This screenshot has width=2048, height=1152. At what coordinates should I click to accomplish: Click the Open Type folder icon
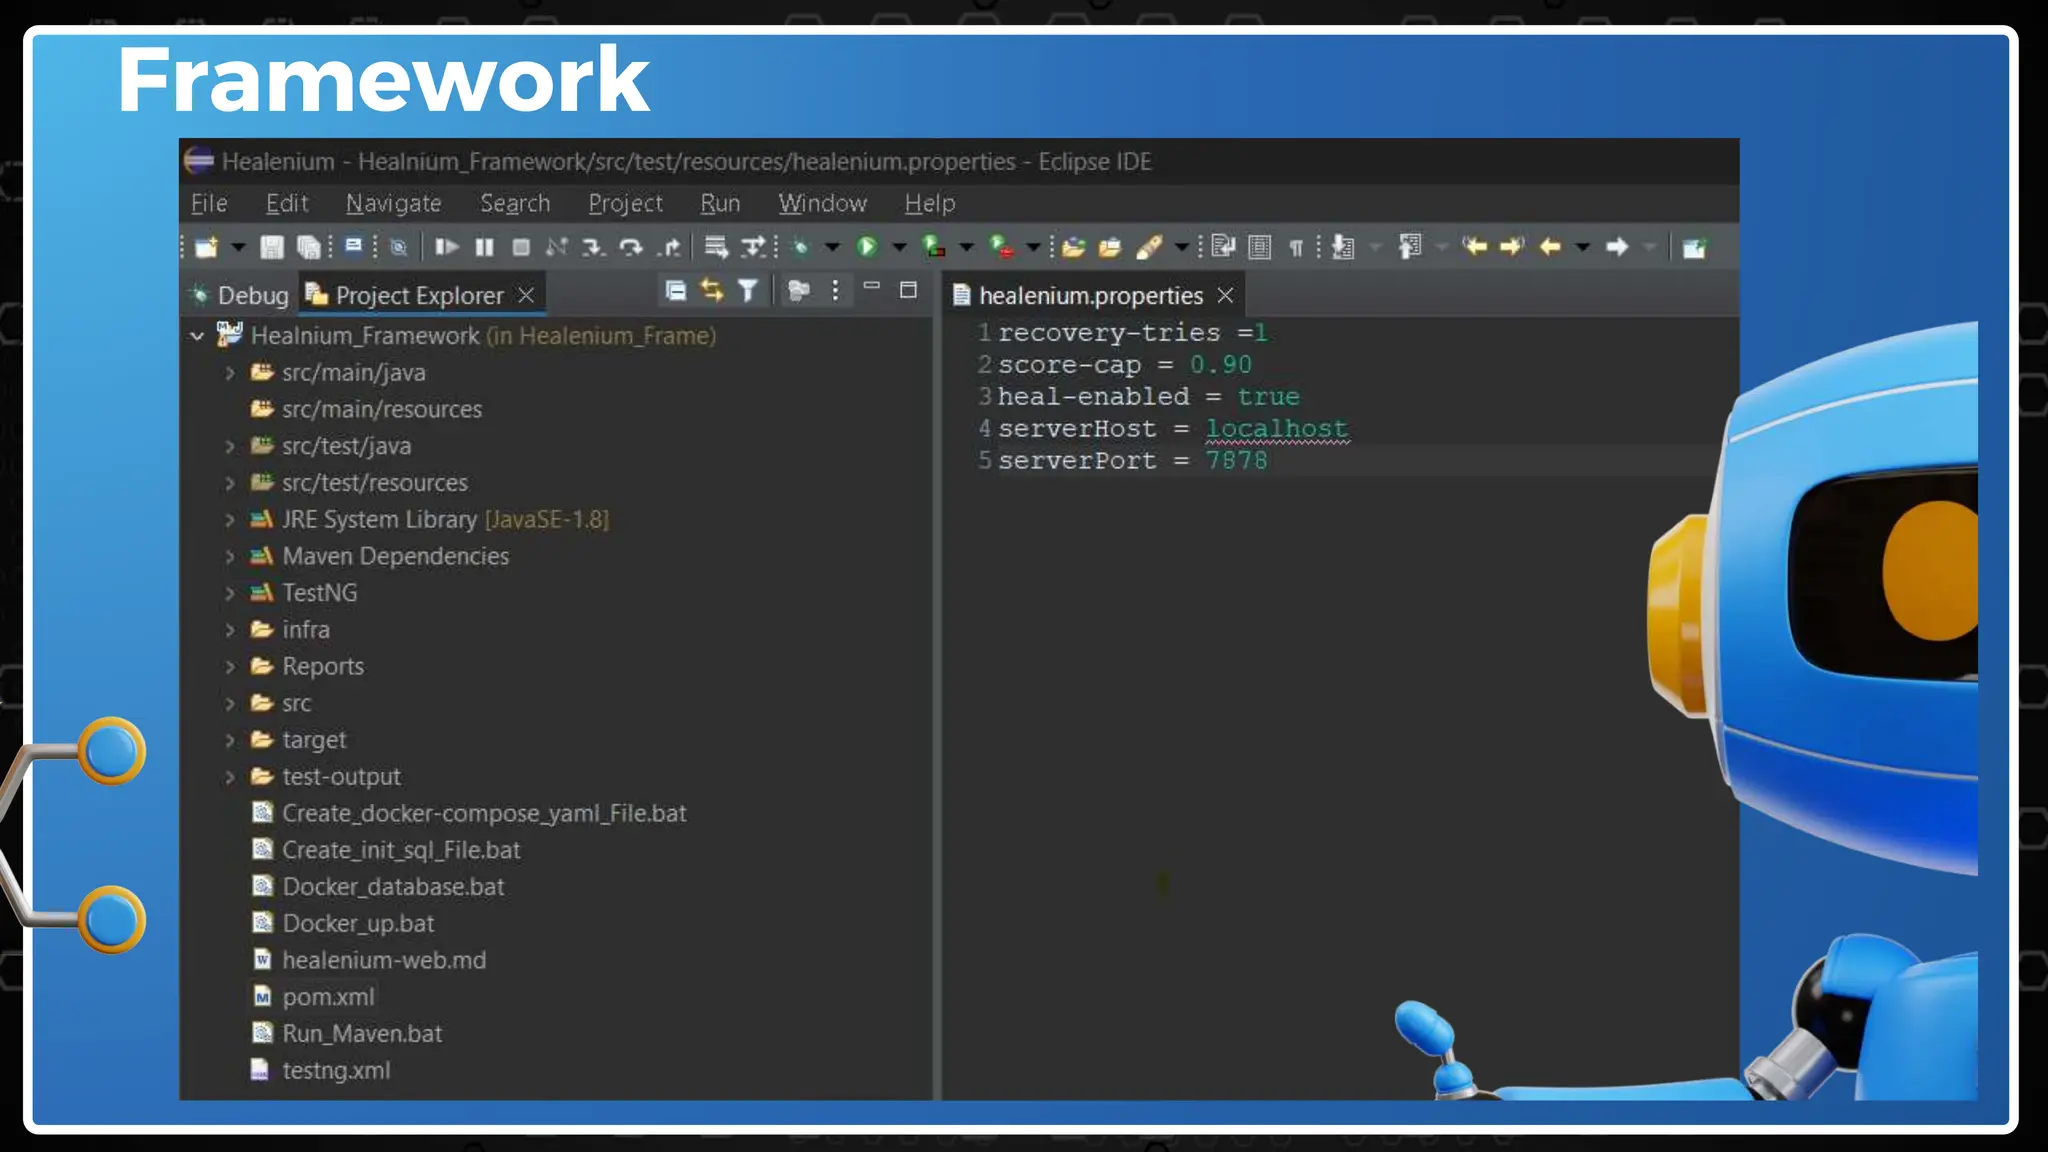click(1073, 247)
